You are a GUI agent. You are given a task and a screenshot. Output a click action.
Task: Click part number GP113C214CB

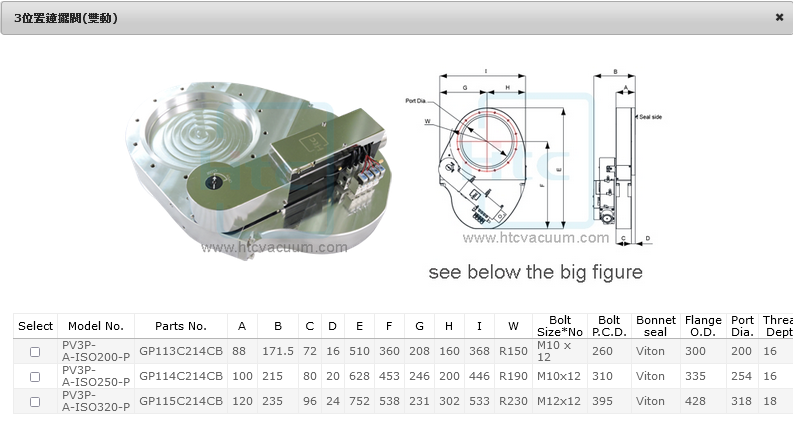coord(181,351)
